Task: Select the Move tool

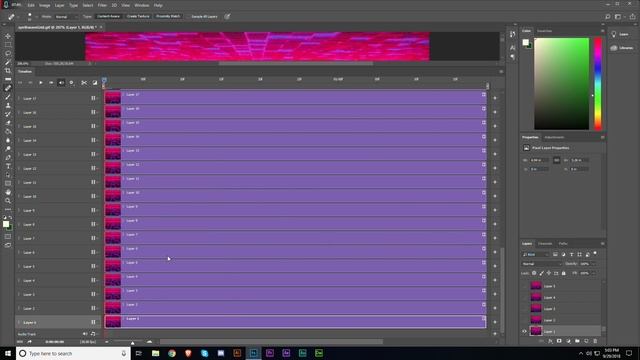Action: 8,36
